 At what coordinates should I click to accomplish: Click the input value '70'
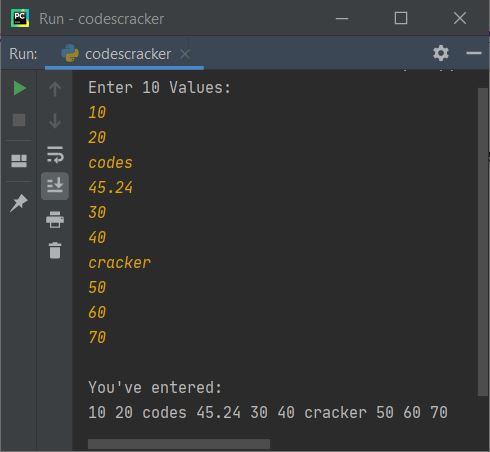97,337
